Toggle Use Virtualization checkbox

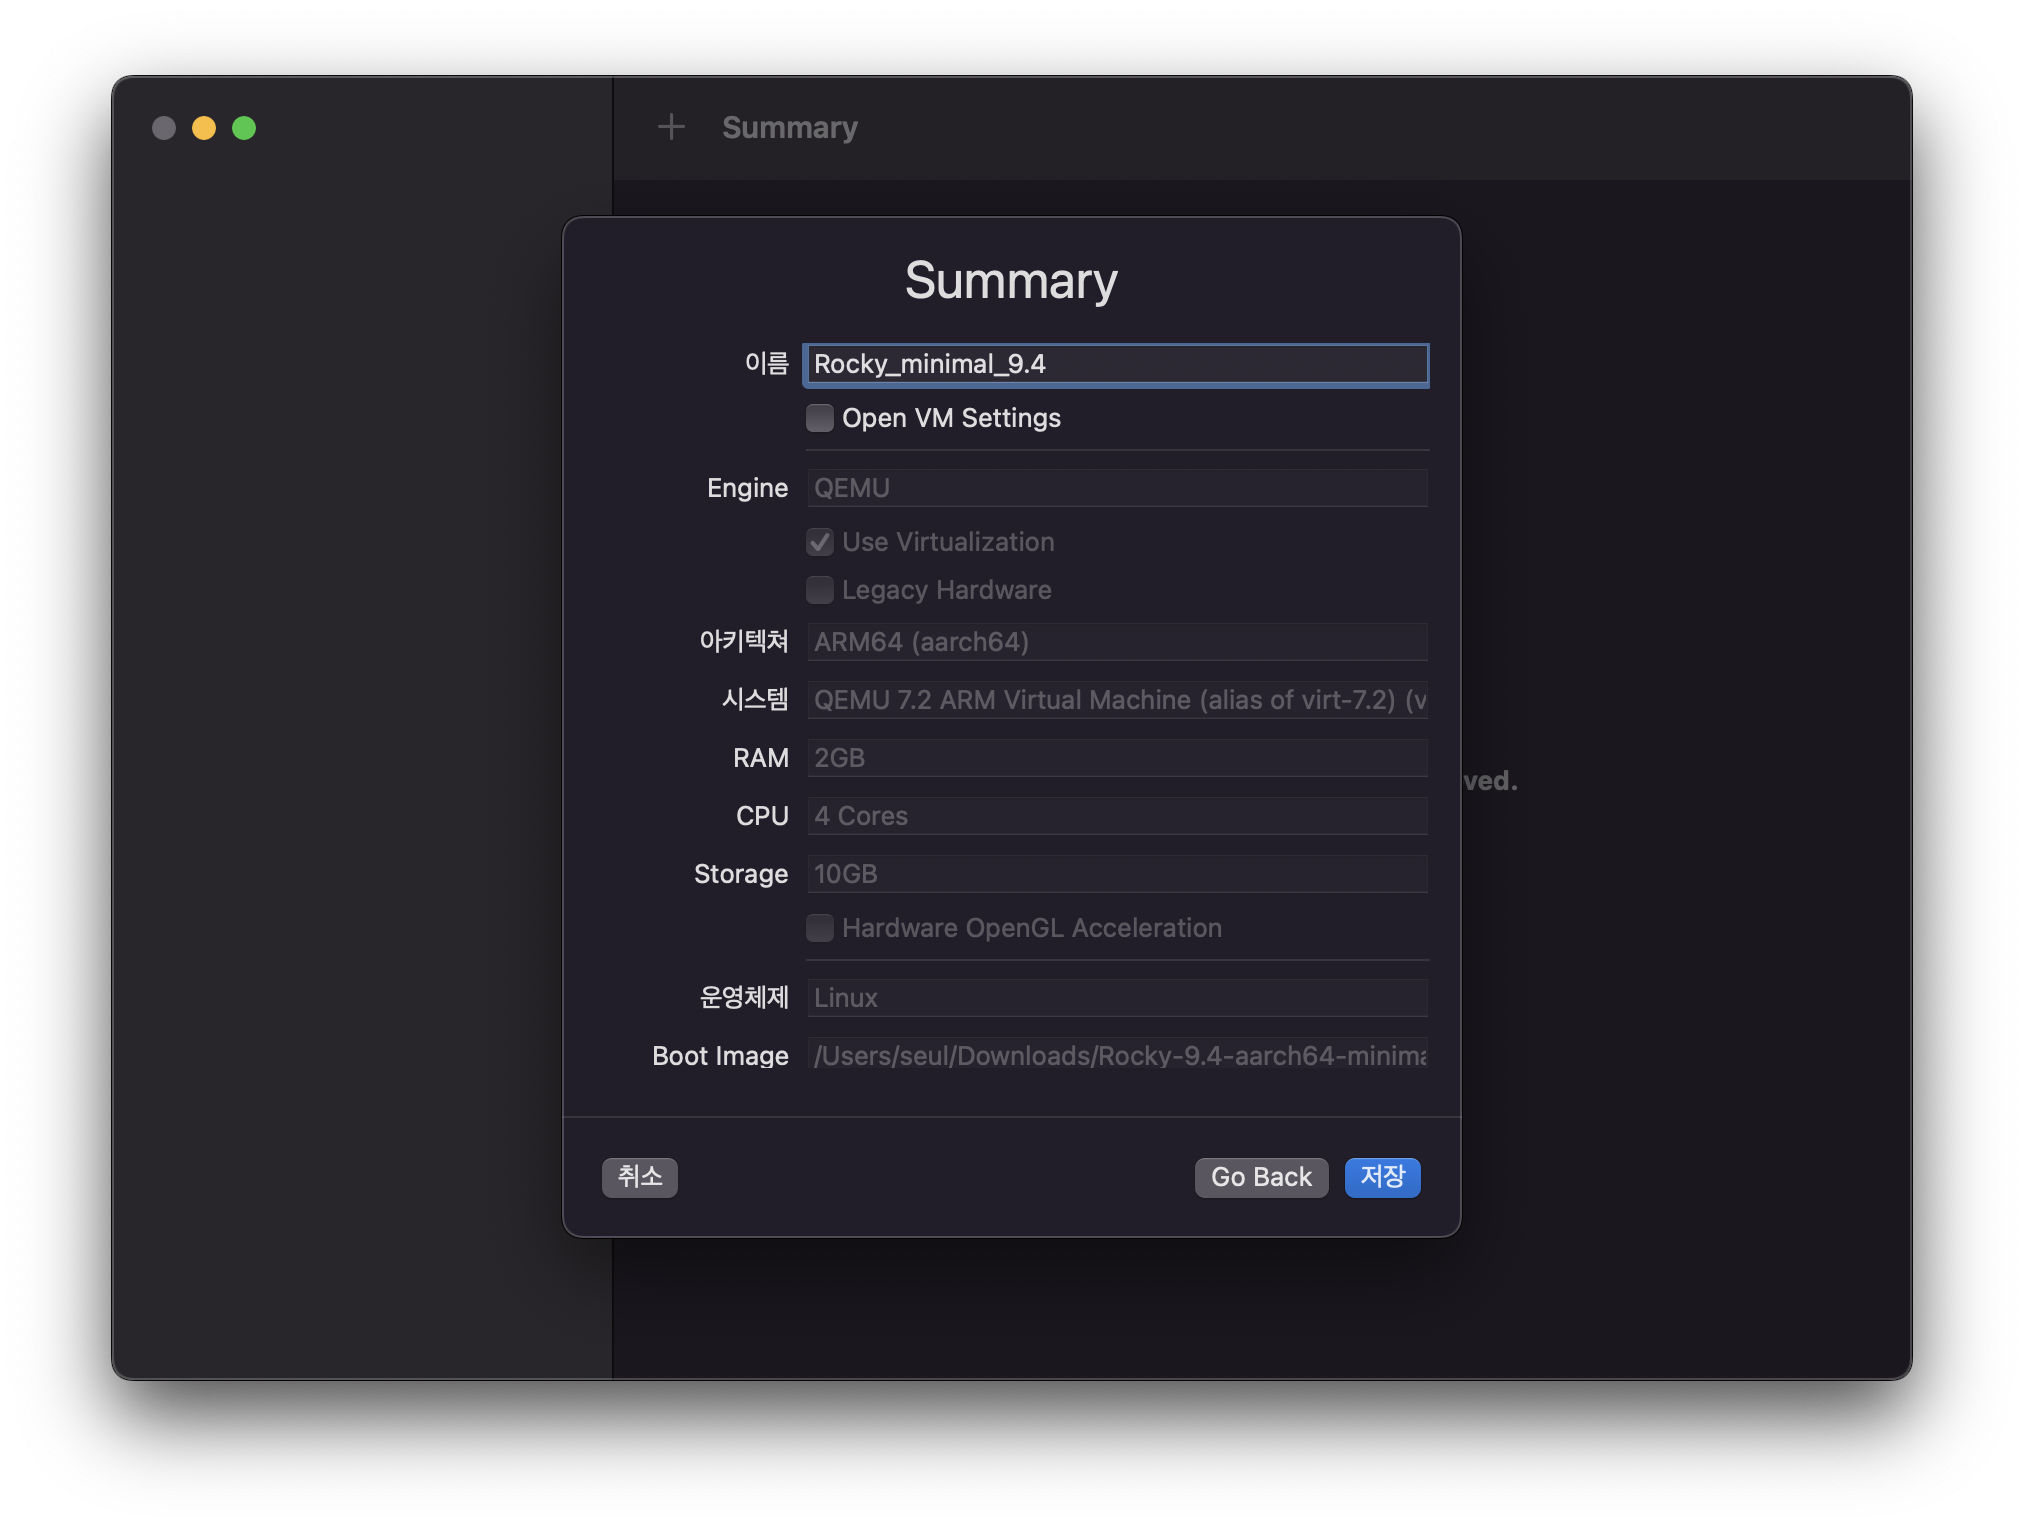[x=820, y=542]
